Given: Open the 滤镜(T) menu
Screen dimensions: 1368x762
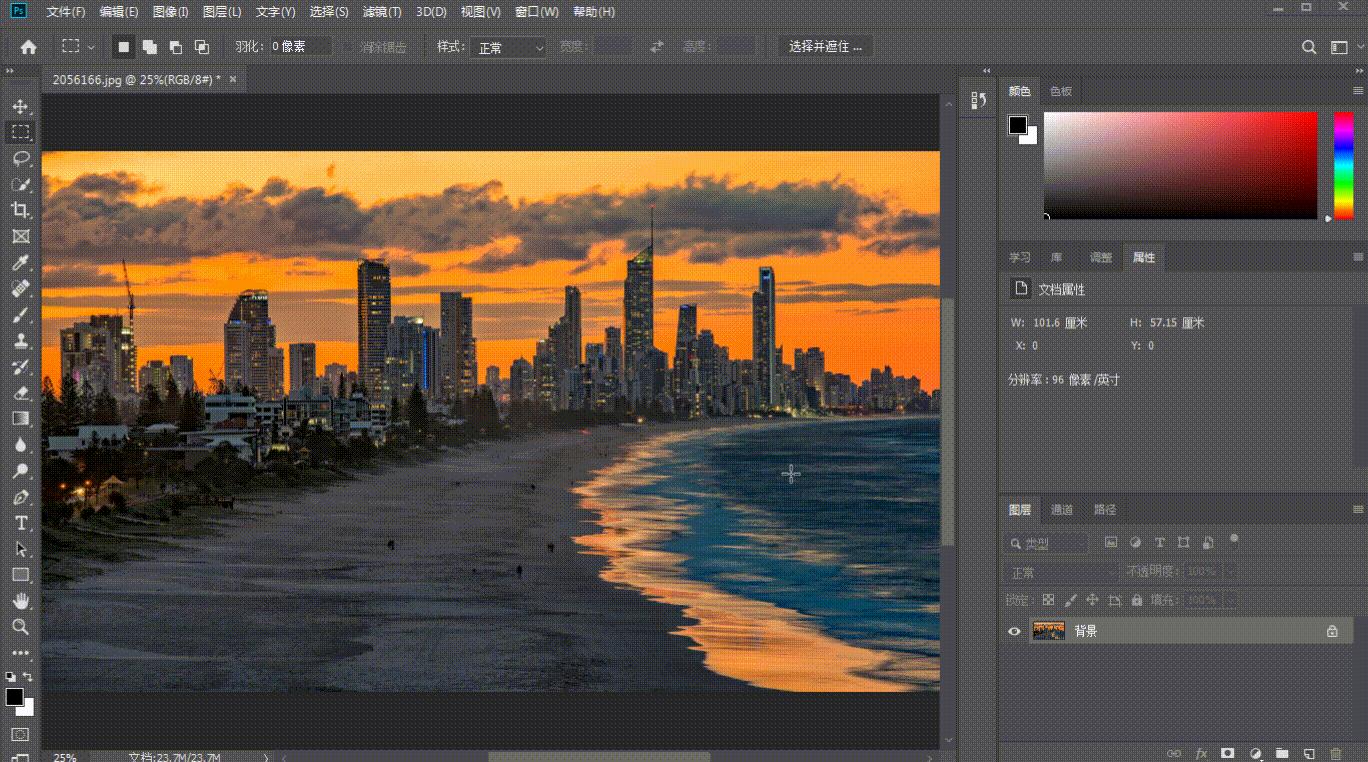Looking at the screenshot, I should click(x=381, y=12).
